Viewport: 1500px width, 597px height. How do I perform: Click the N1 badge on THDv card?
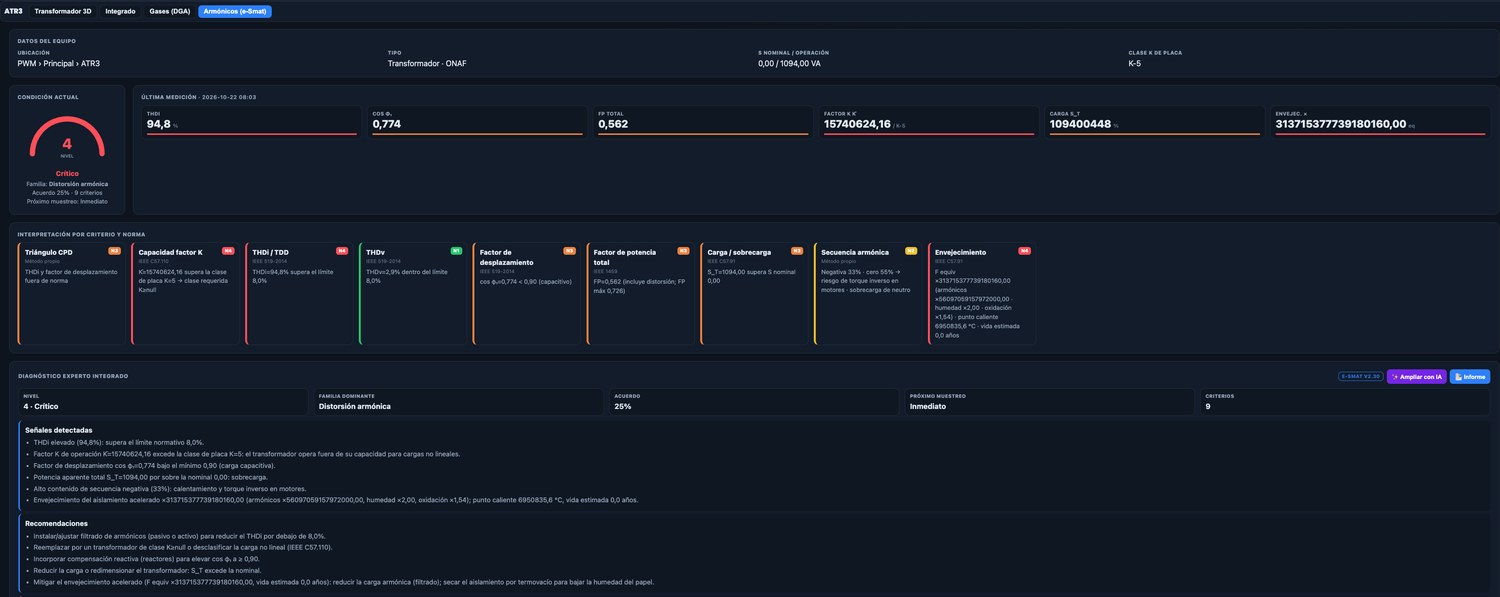tap(456, 251)
